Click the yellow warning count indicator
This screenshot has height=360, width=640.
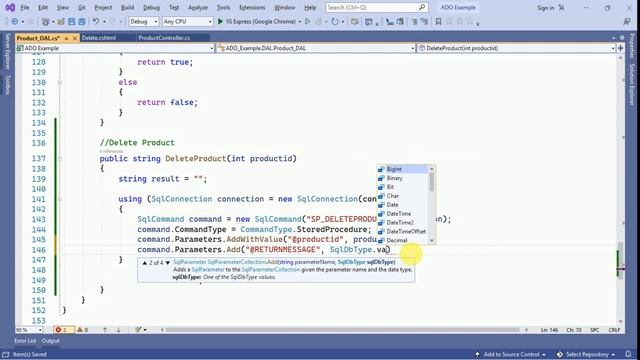(82, 330)
